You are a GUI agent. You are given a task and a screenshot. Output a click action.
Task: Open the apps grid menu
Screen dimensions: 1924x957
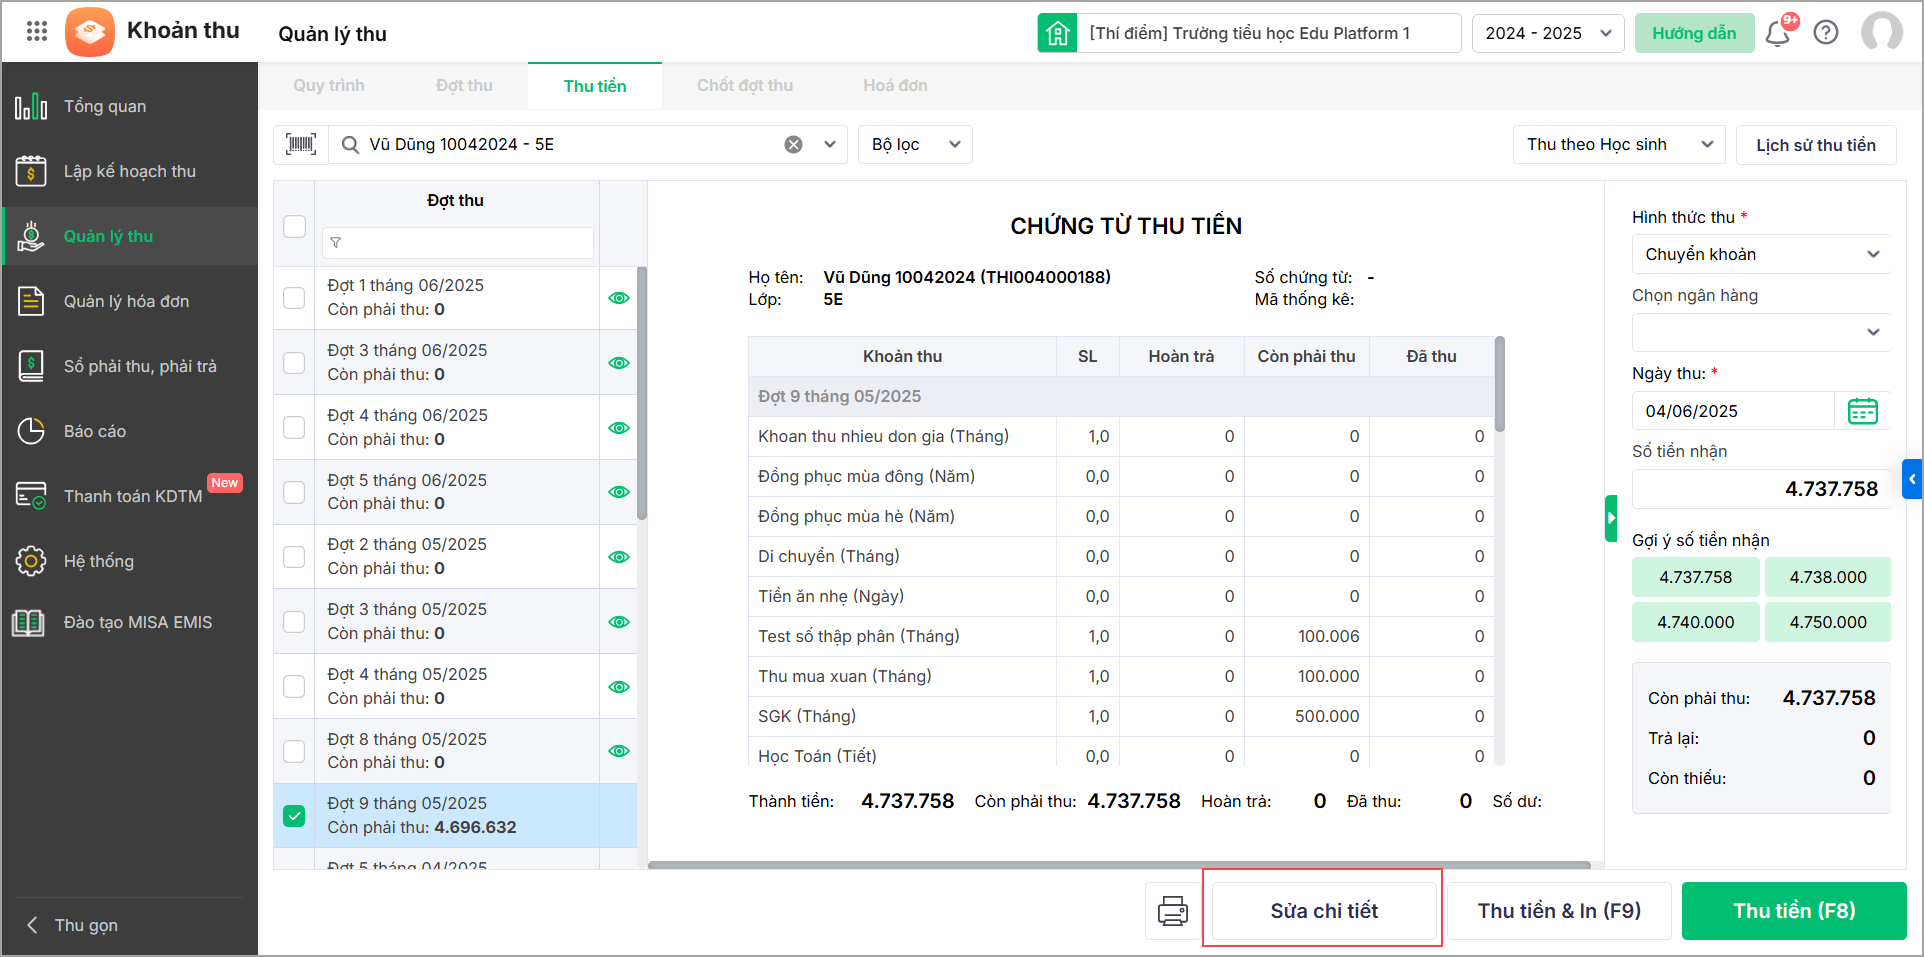[37, 31]
